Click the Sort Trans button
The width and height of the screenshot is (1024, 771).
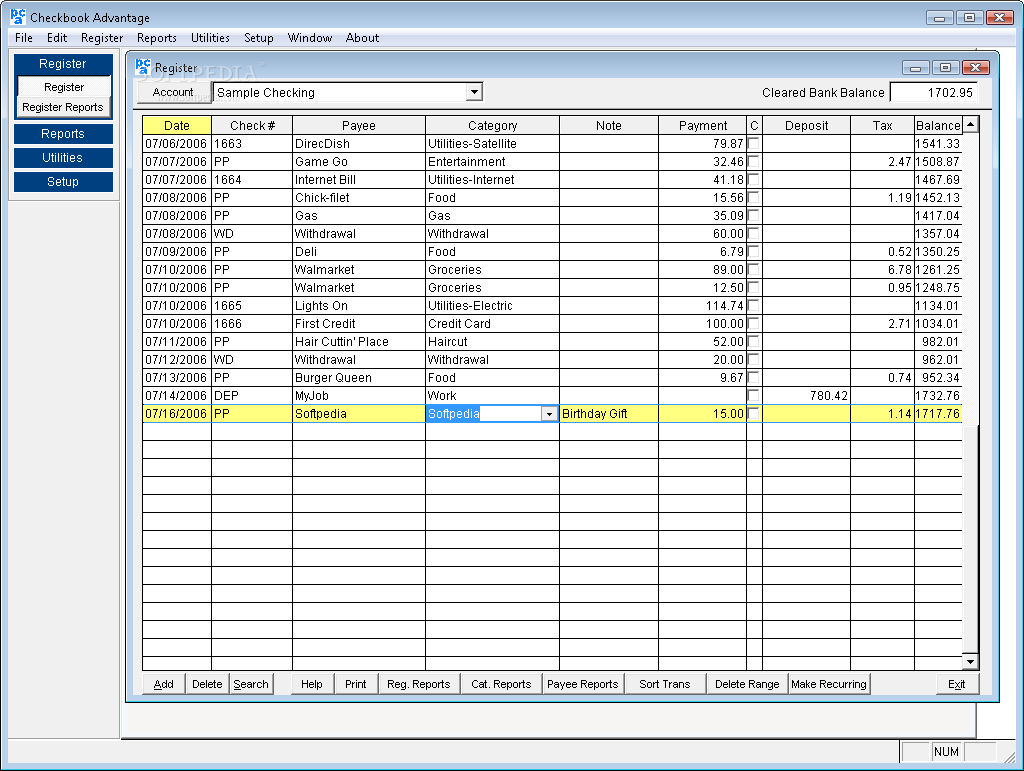tap(664, 684)
